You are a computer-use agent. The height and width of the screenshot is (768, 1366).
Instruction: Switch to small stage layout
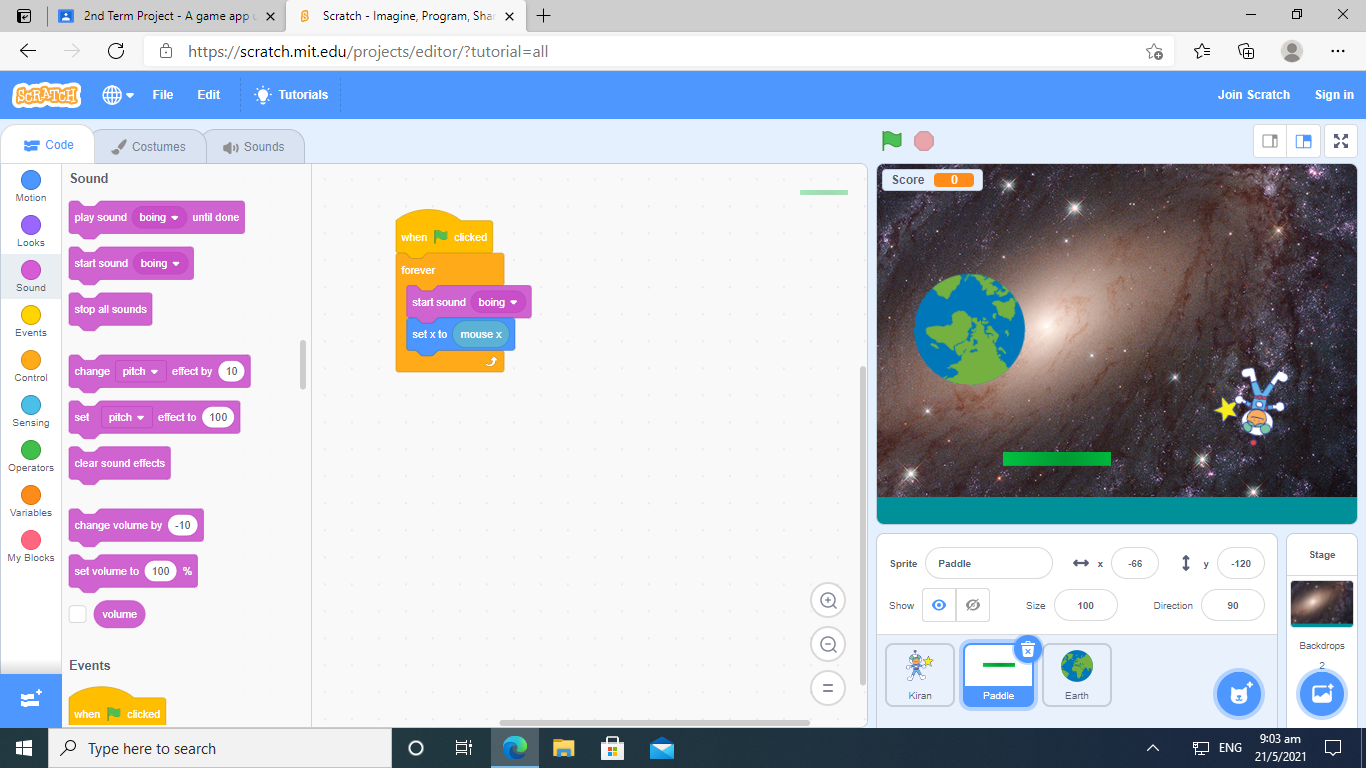coord(1270,141)
